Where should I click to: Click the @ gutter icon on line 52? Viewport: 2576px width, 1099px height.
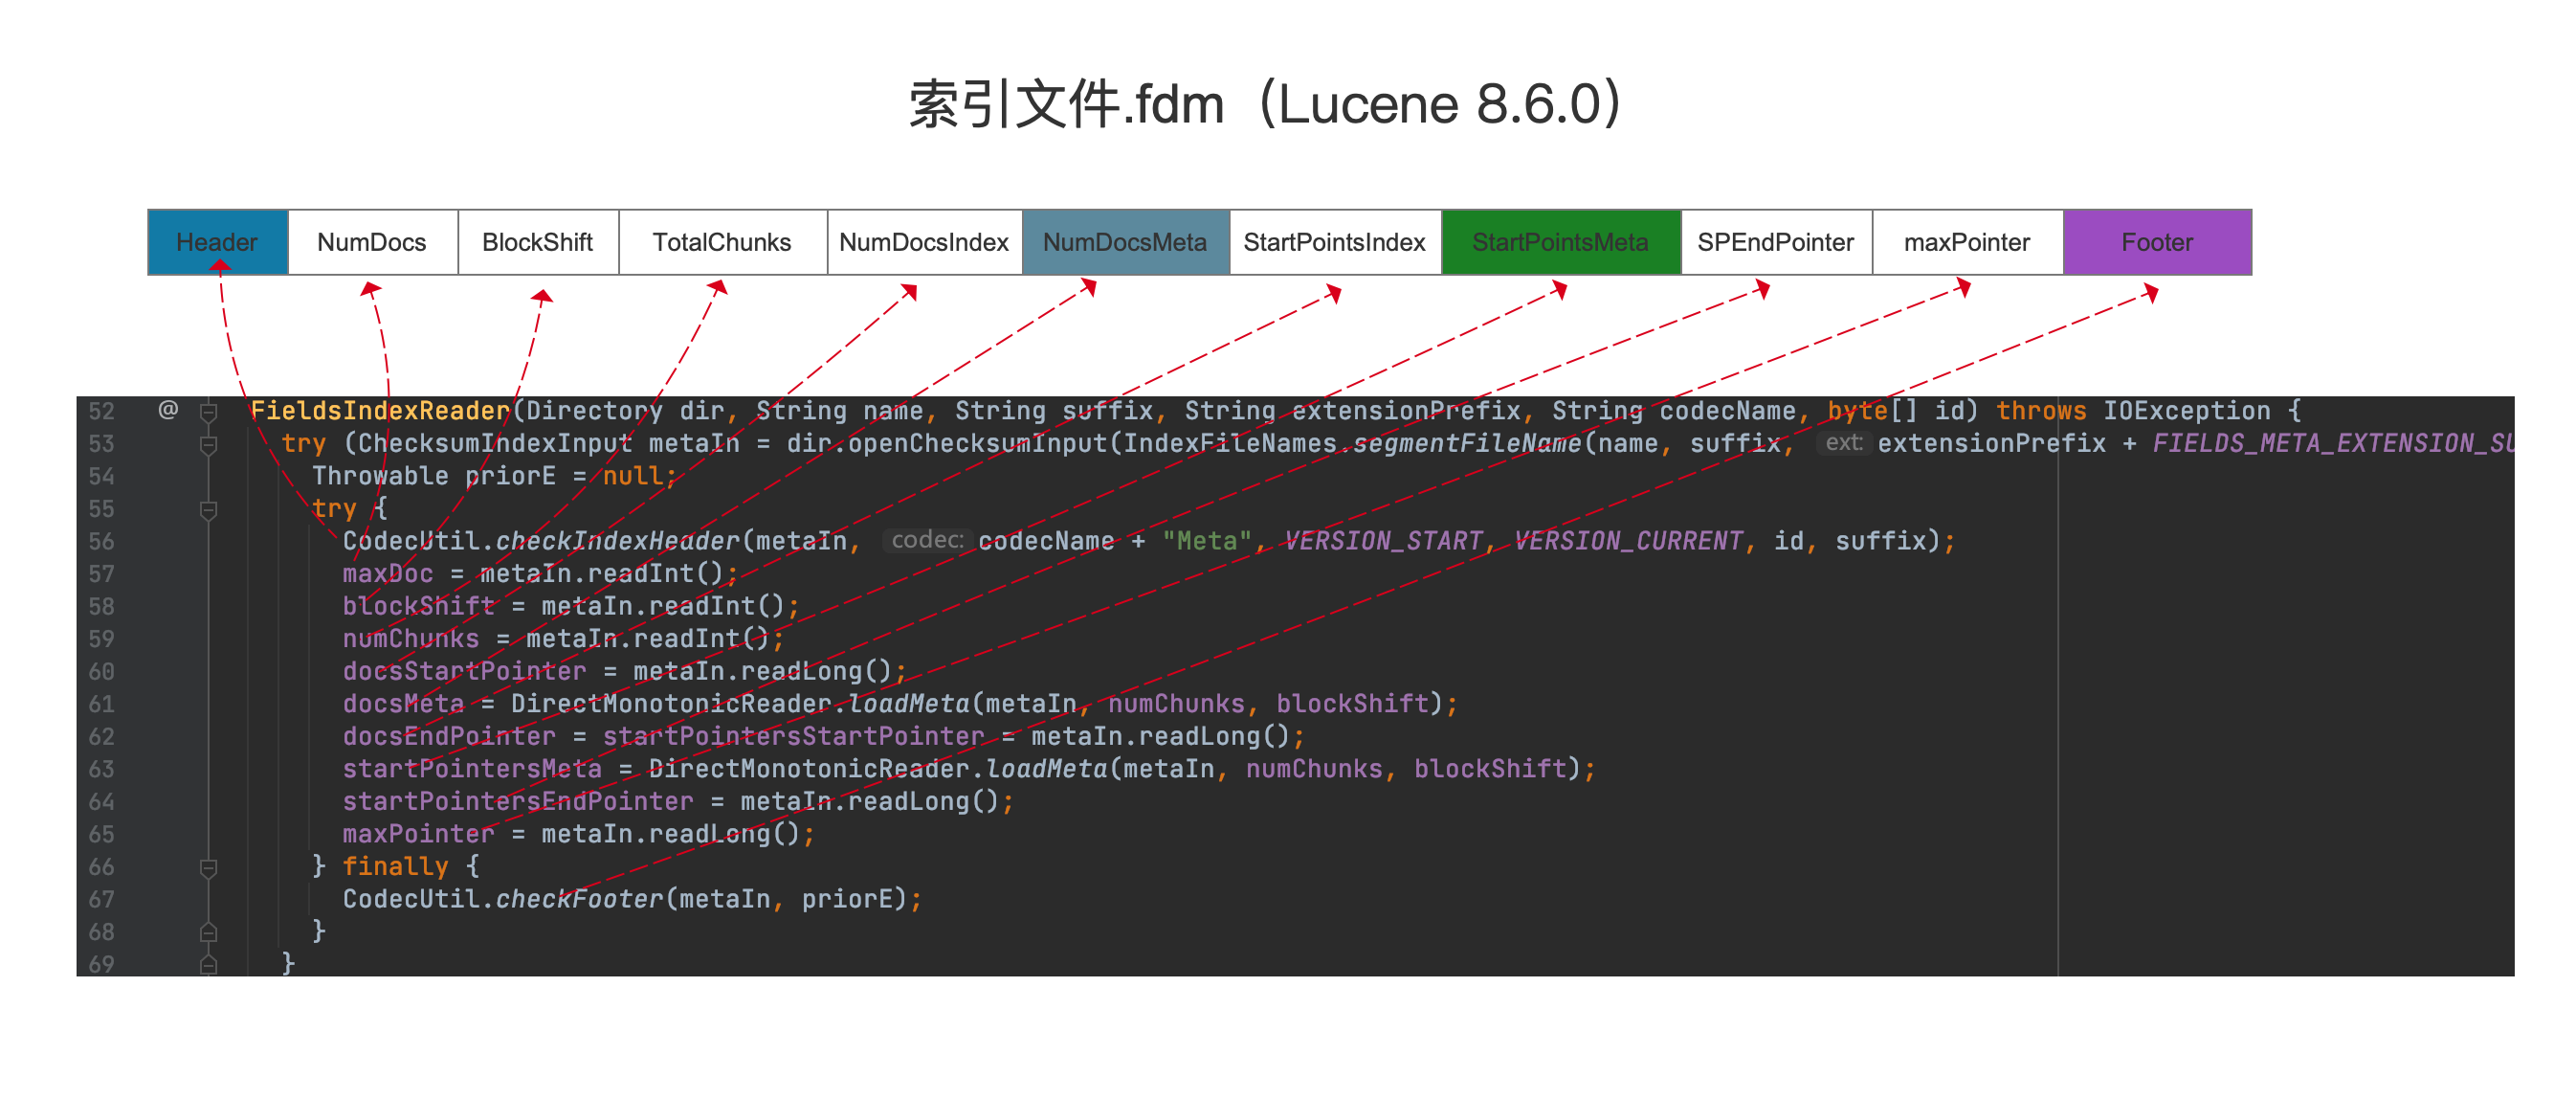(168, 409)
